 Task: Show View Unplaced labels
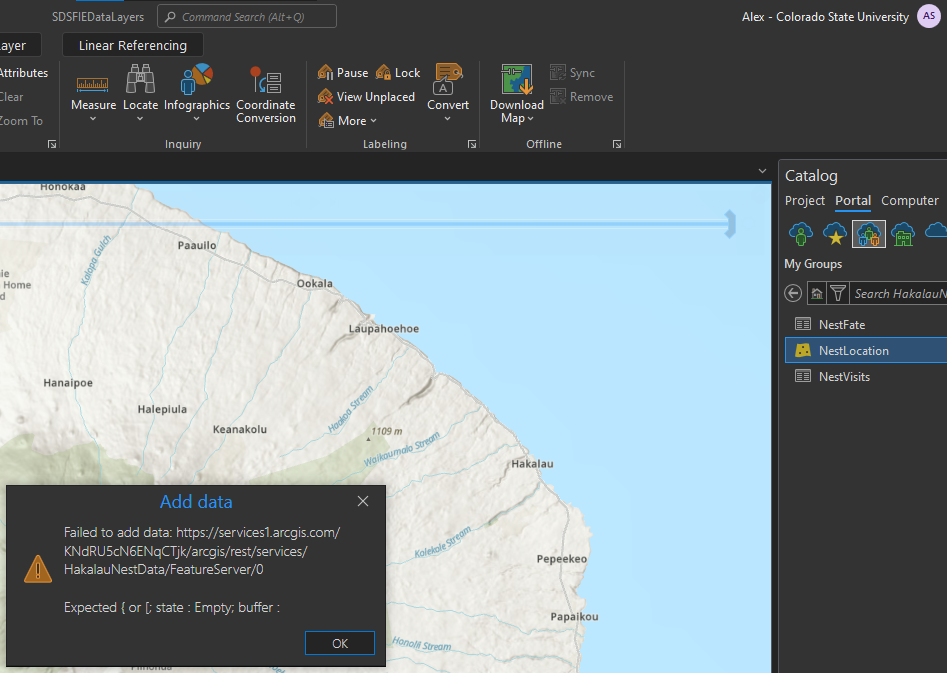click(x=367, y=97)
